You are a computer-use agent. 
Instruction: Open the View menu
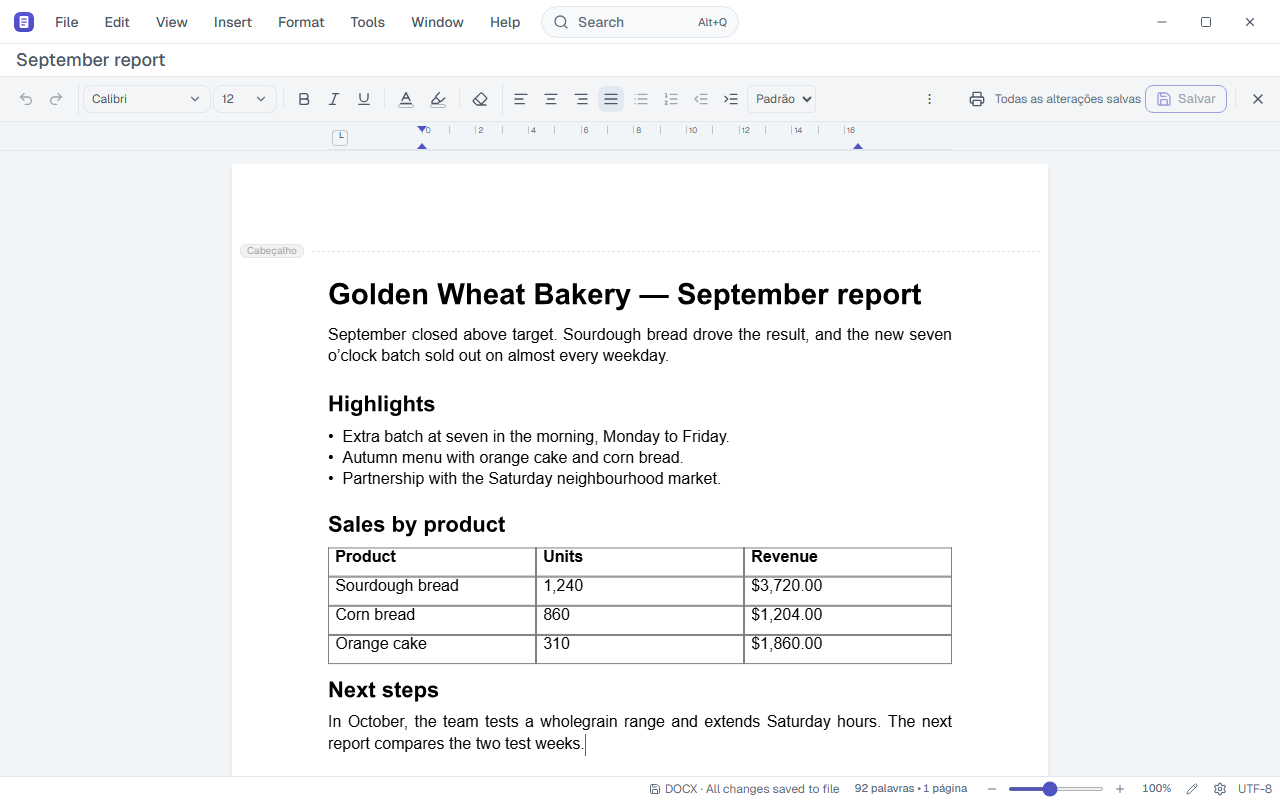click(172, 22)
